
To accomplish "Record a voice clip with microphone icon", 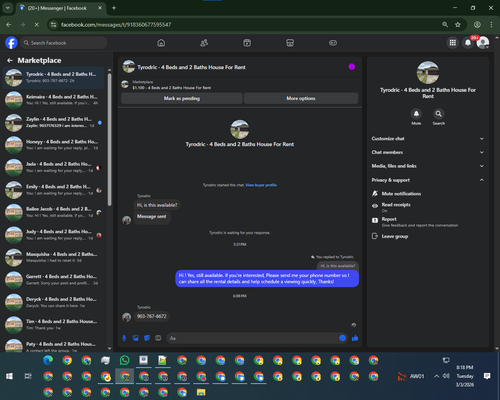I will click(x=124, y=338).
